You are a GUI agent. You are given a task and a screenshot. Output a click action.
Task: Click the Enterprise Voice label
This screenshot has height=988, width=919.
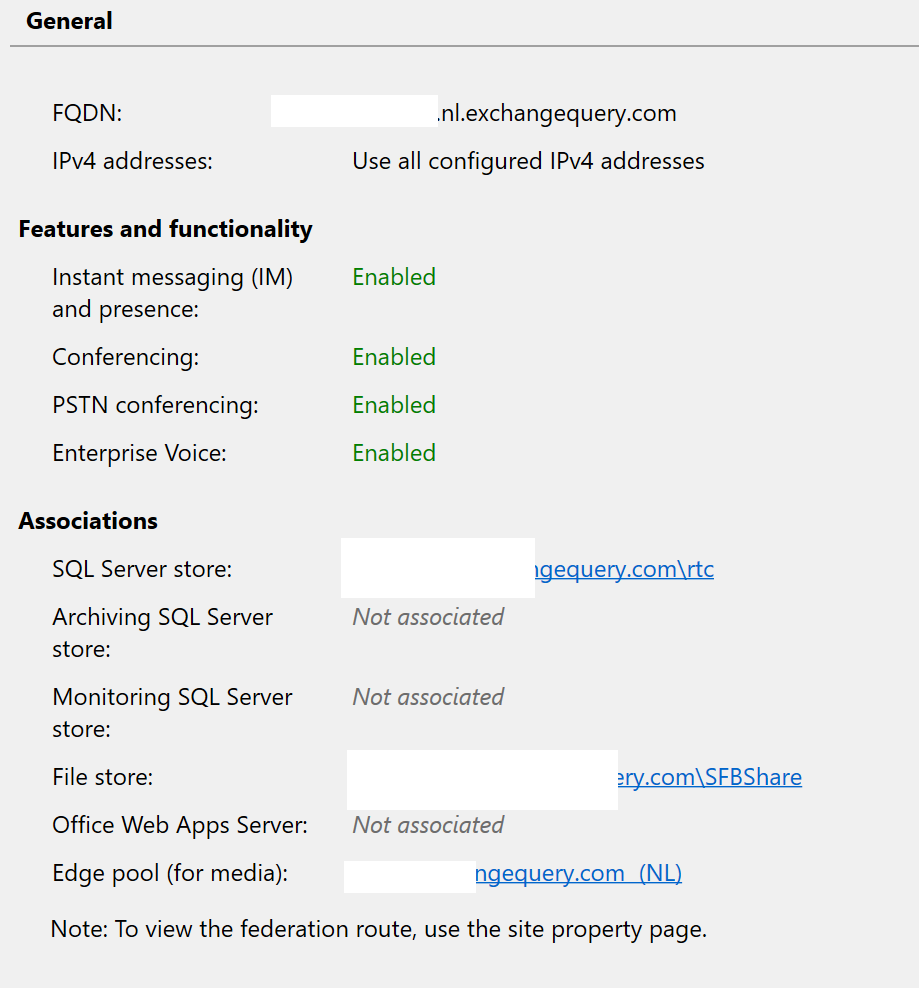139,454
